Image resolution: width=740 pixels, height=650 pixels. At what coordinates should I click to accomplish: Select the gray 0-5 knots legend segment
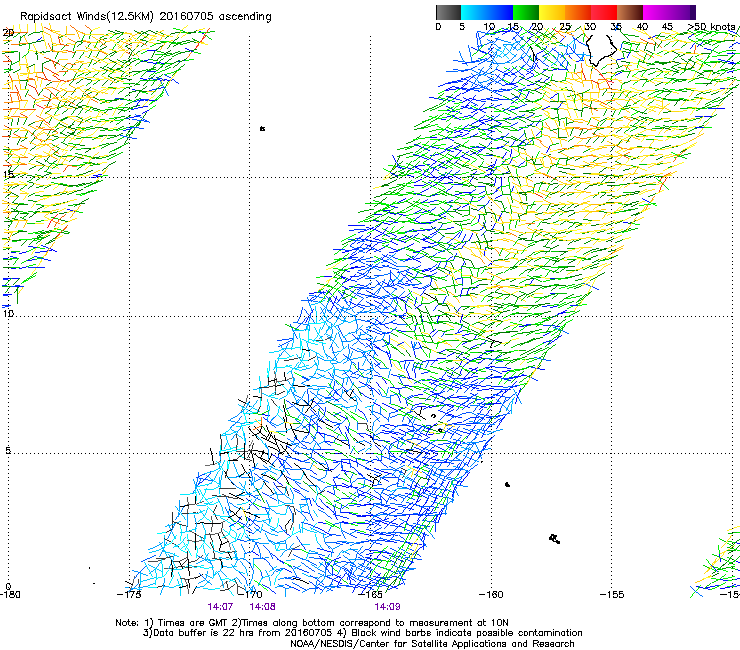[x=448, y=12]
